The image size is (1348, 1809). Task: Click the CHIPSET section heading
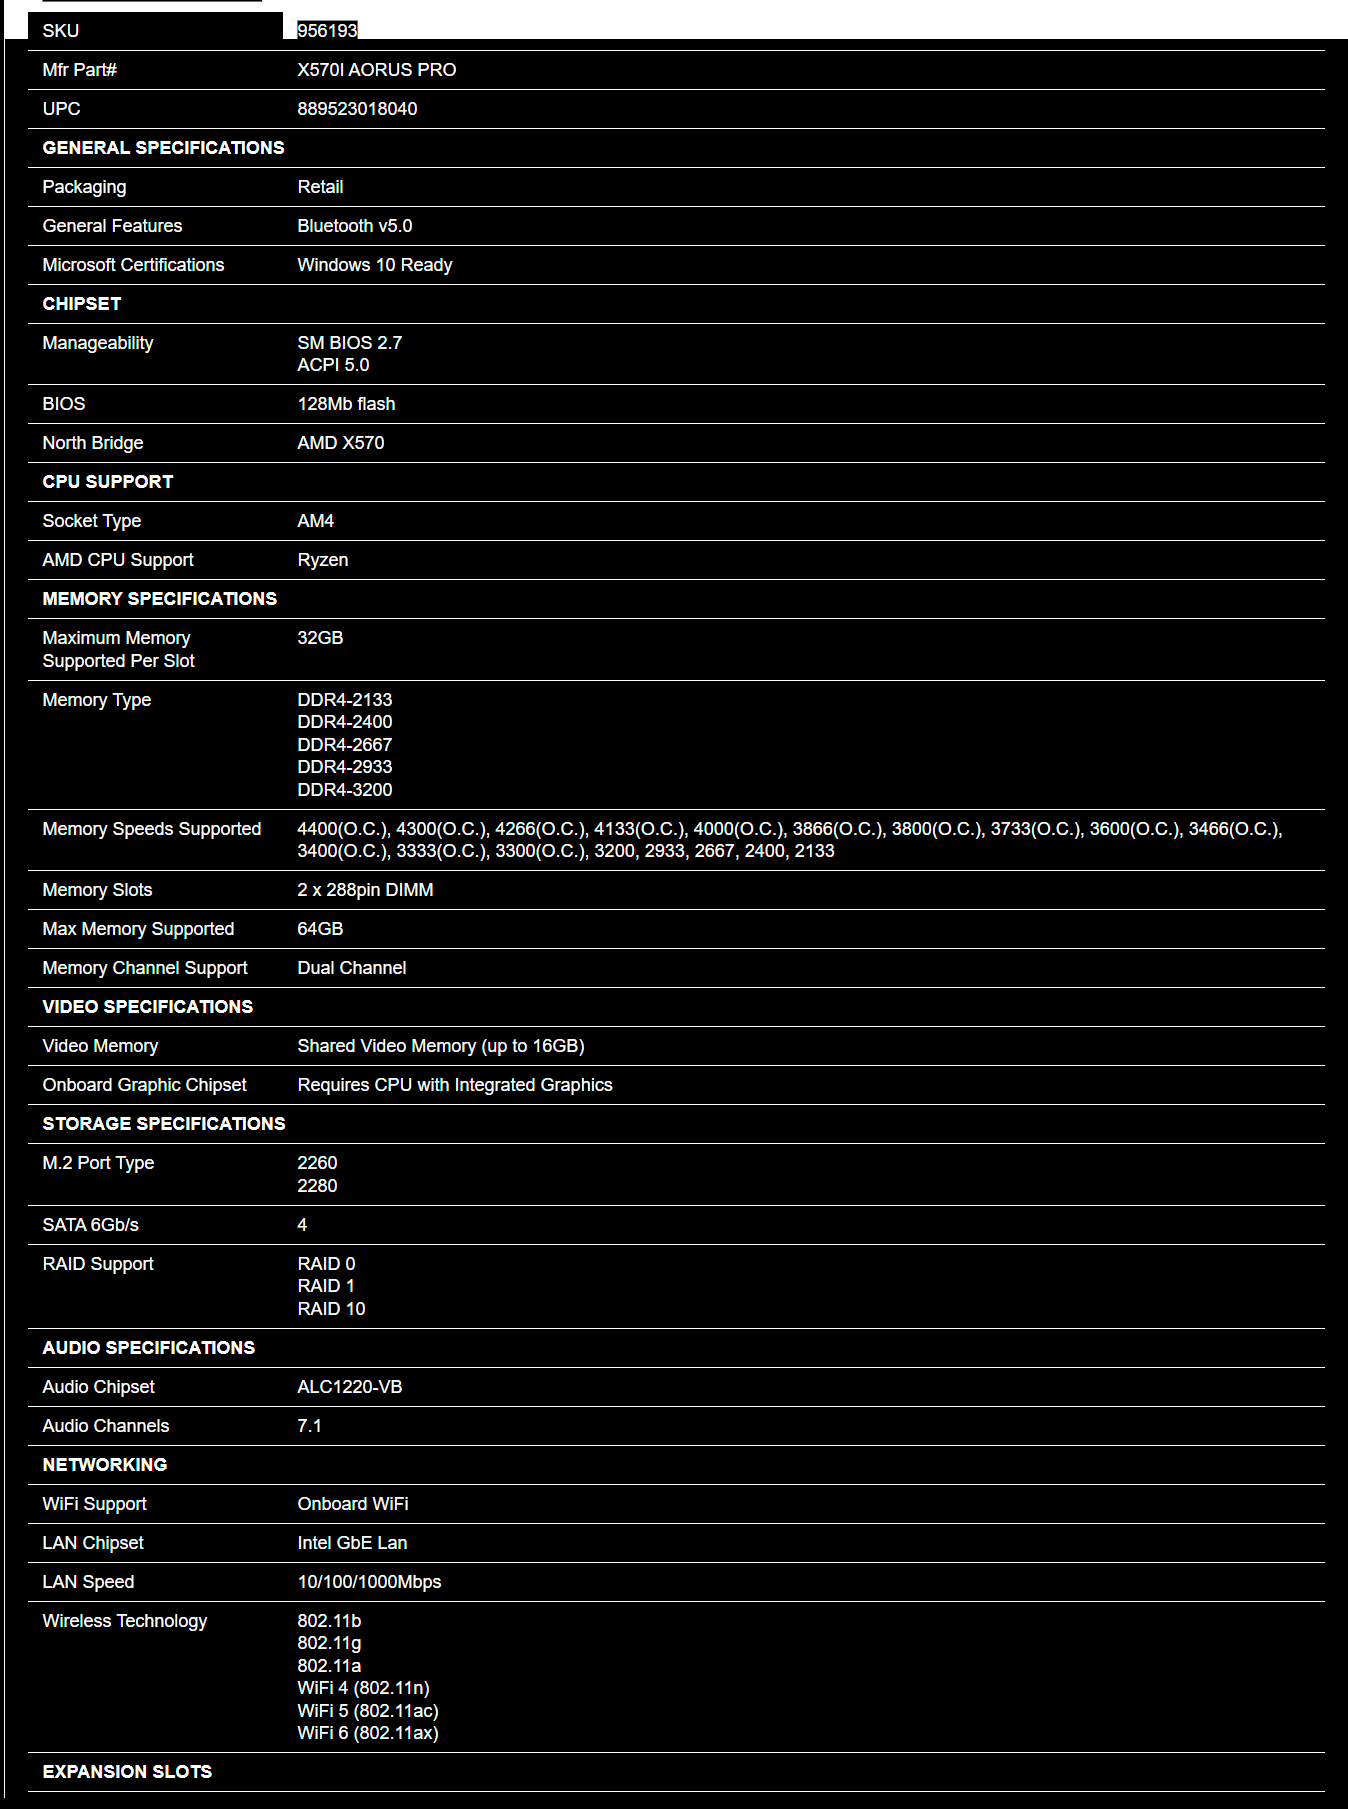pos(82,304)
